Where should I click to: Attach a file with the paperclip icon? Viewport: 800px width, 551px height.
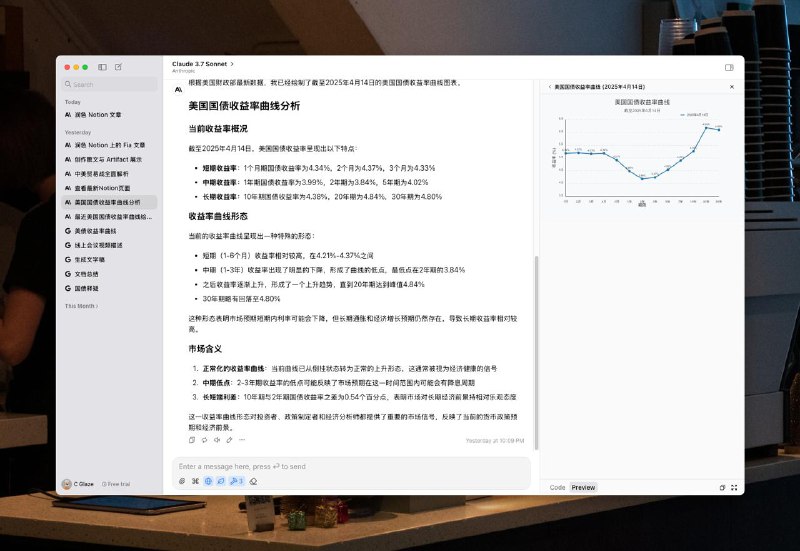coord(182,481)
